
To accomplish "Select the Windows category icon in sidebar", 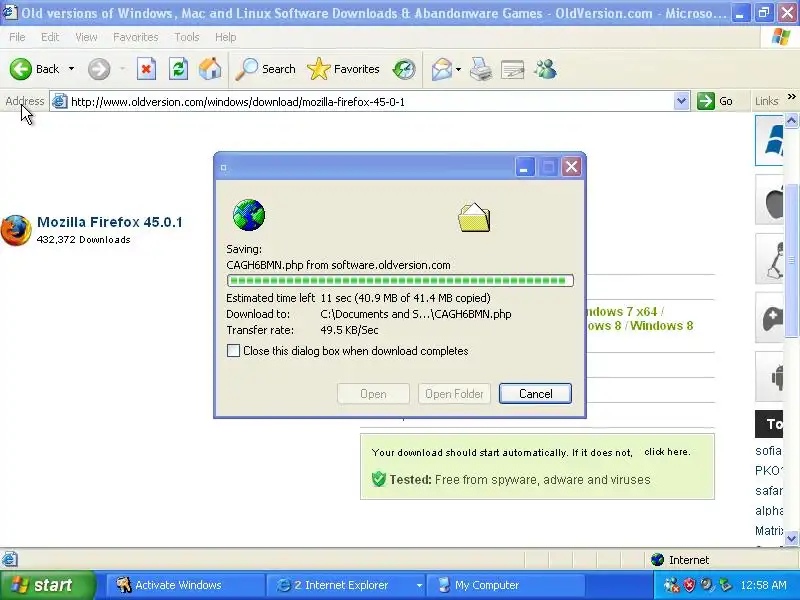I will (769, 140).
